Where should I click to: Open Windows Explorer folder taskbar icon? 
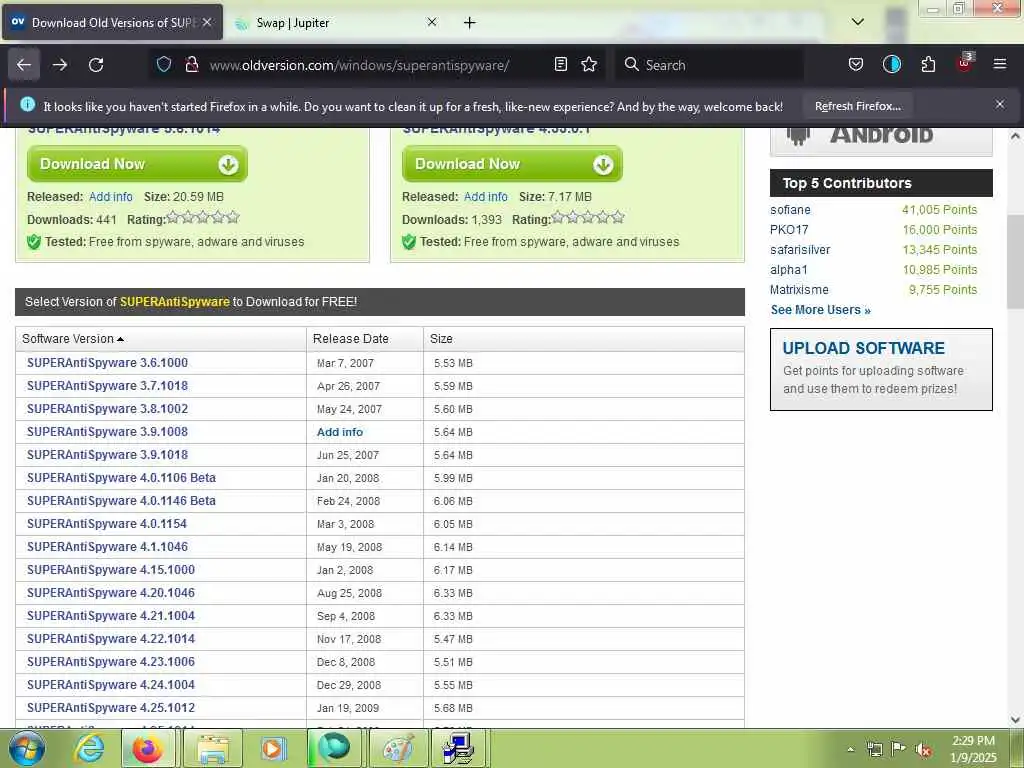pos(214,748)
